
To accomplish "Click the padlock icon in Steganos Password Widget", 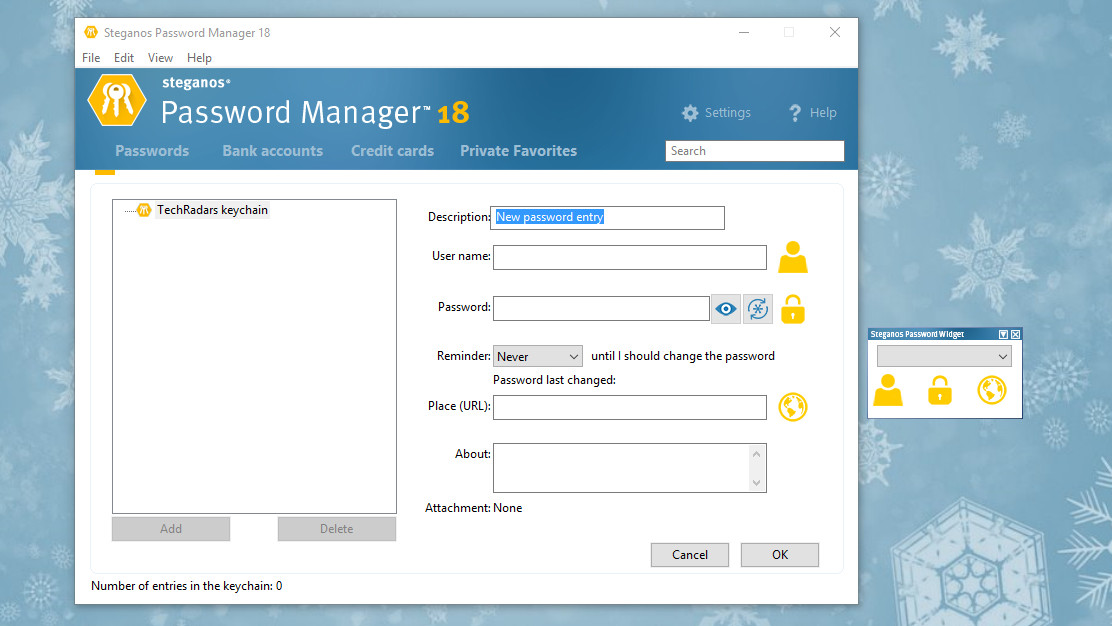I will point(940,390).
